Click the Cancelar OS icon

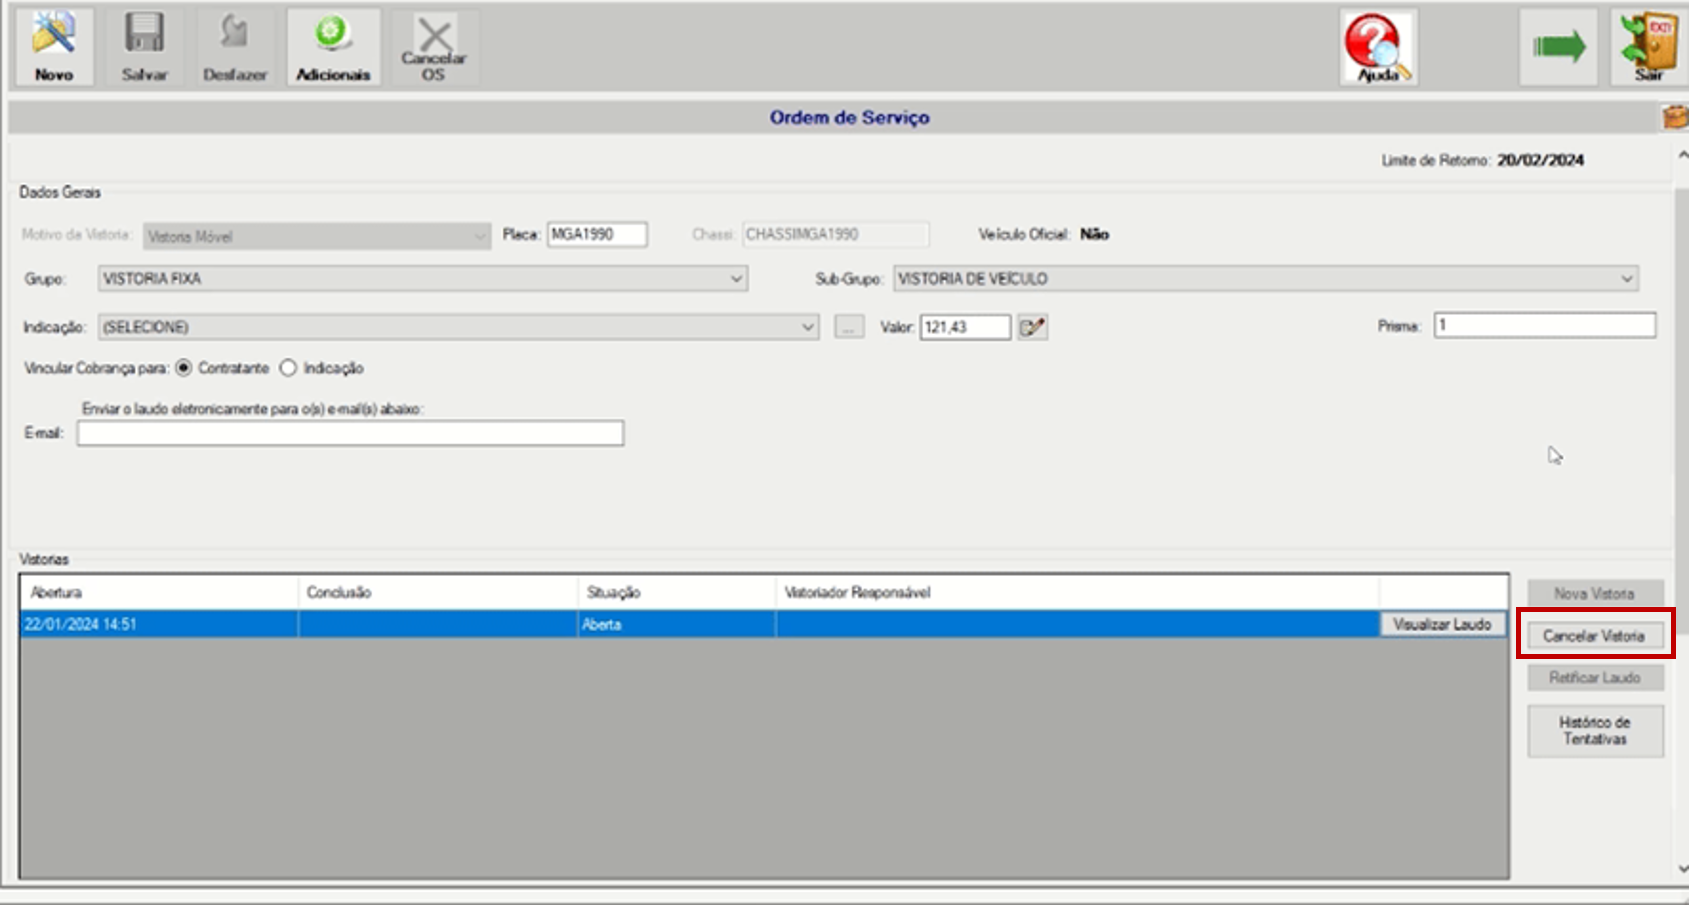coord(434,47)
